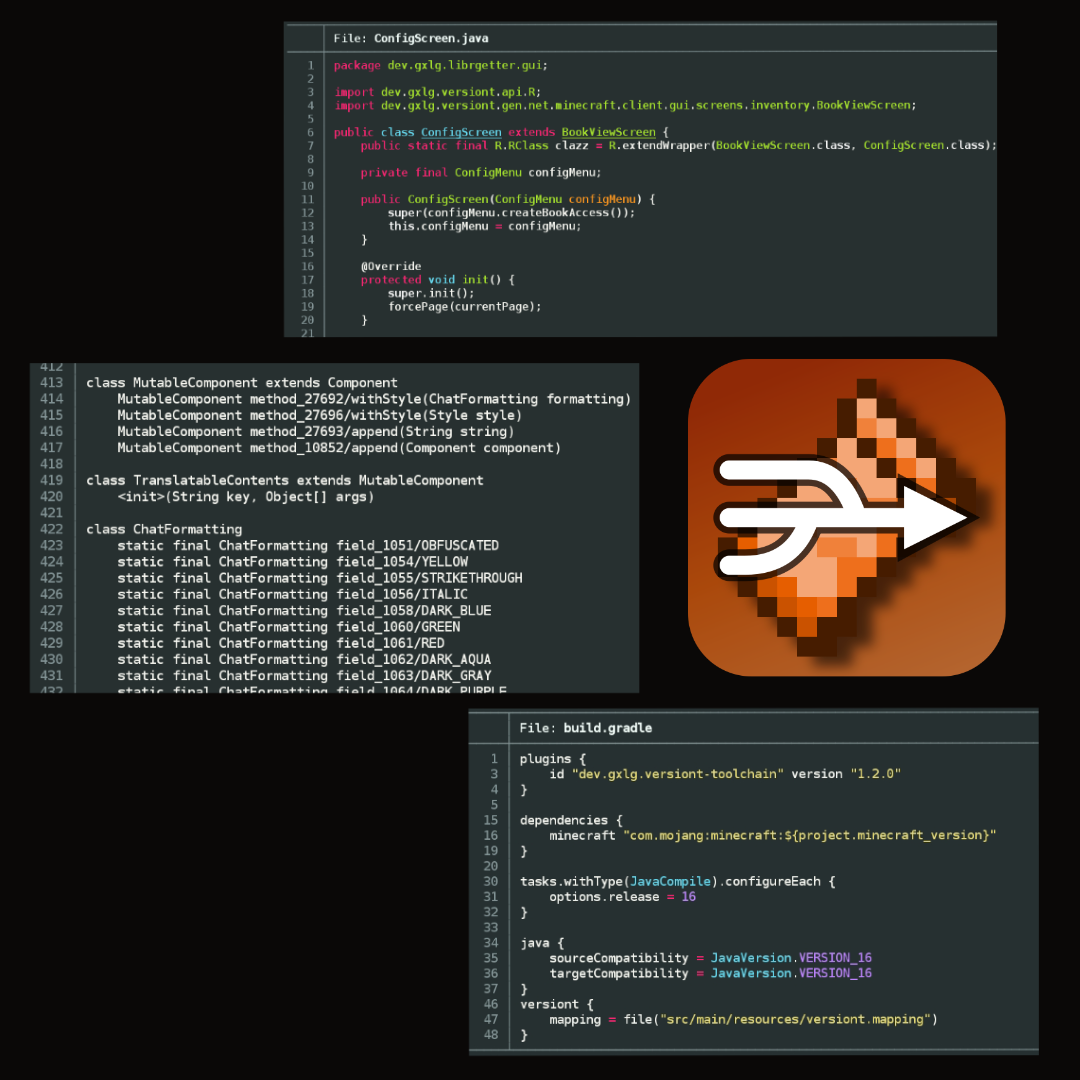1080x1080 pixels.
Task: Click 'protected void init()' line
Action: 437,280
